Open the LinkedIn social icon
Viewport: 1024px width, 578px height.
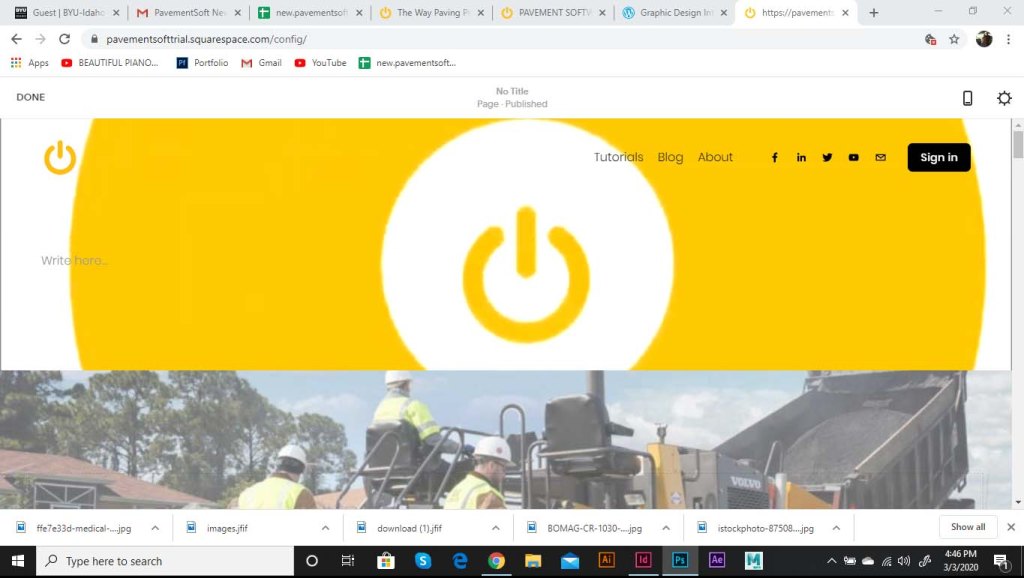[x=801, y=157]
